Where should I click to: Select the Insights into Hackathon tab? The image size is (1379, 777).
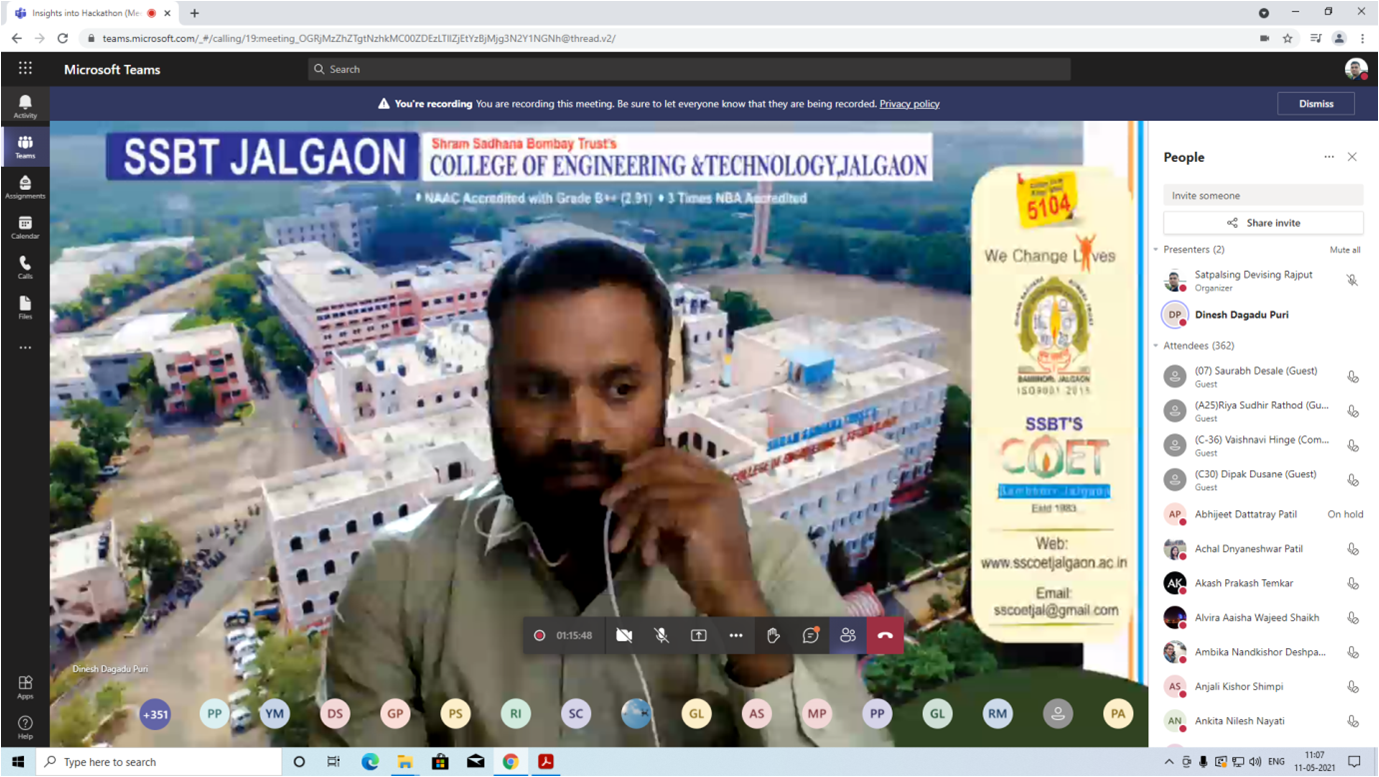click(x=90, y=13)
